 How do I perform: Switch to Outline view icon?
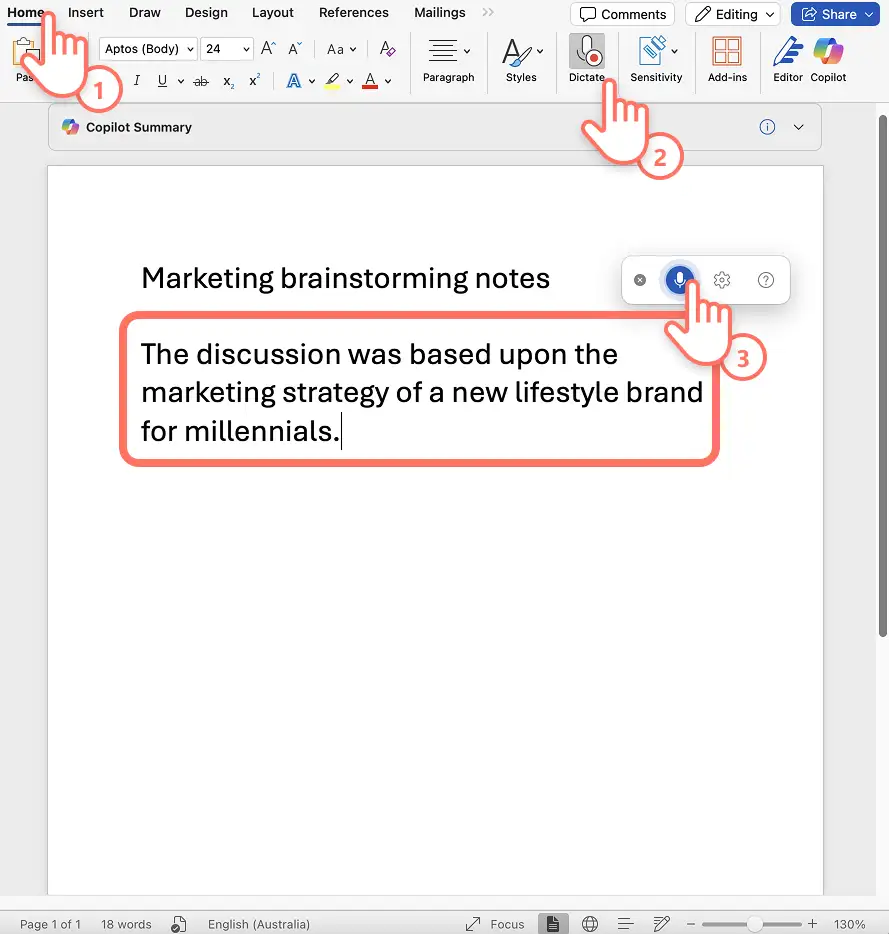coord(626,924)
